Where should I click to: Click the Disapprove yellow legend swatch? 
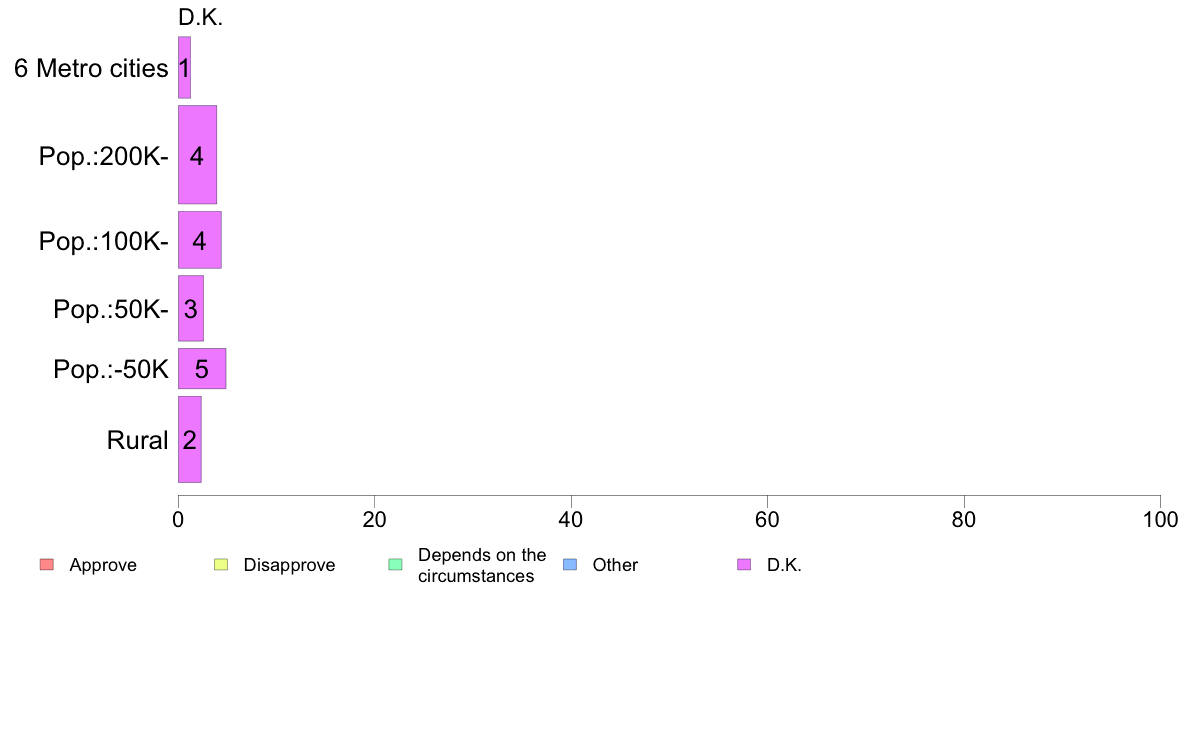(x=221, y=565)
